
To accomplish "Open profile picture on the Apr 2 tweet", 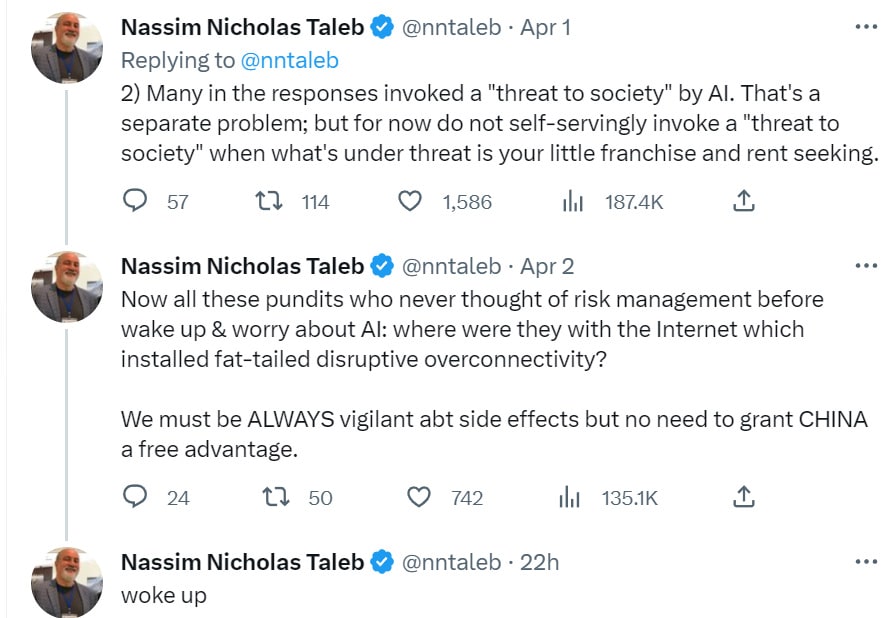I will tap(67, 286).
